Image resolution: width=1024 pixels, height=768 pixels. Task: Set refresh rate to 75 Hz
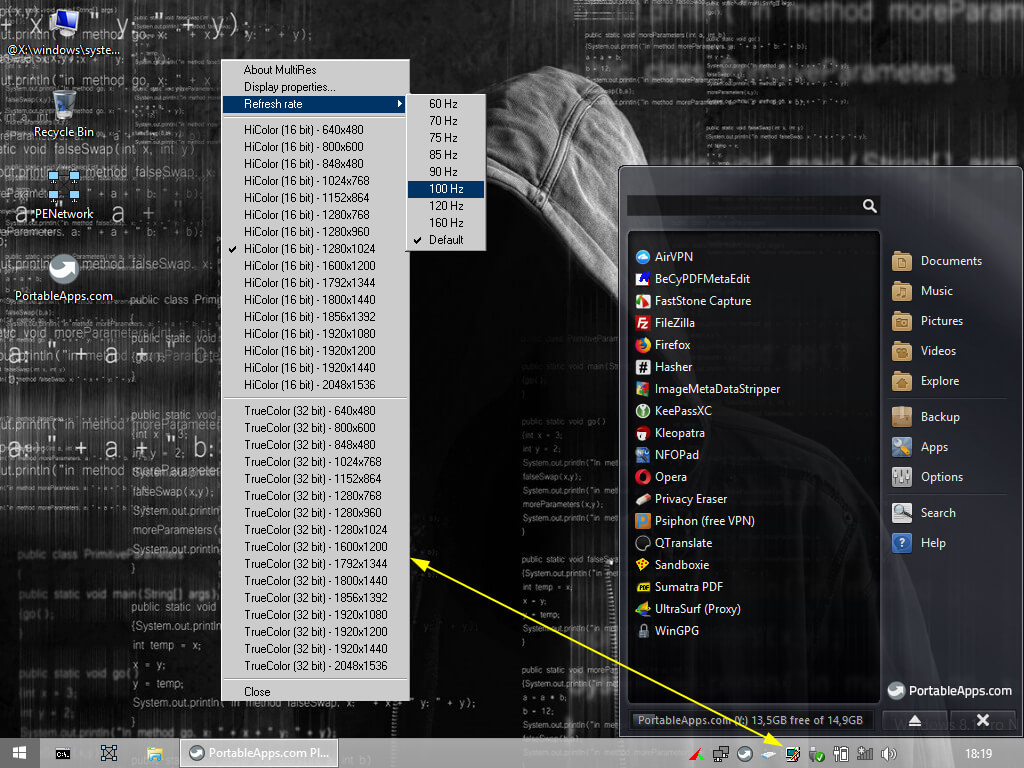pos(446,138)
